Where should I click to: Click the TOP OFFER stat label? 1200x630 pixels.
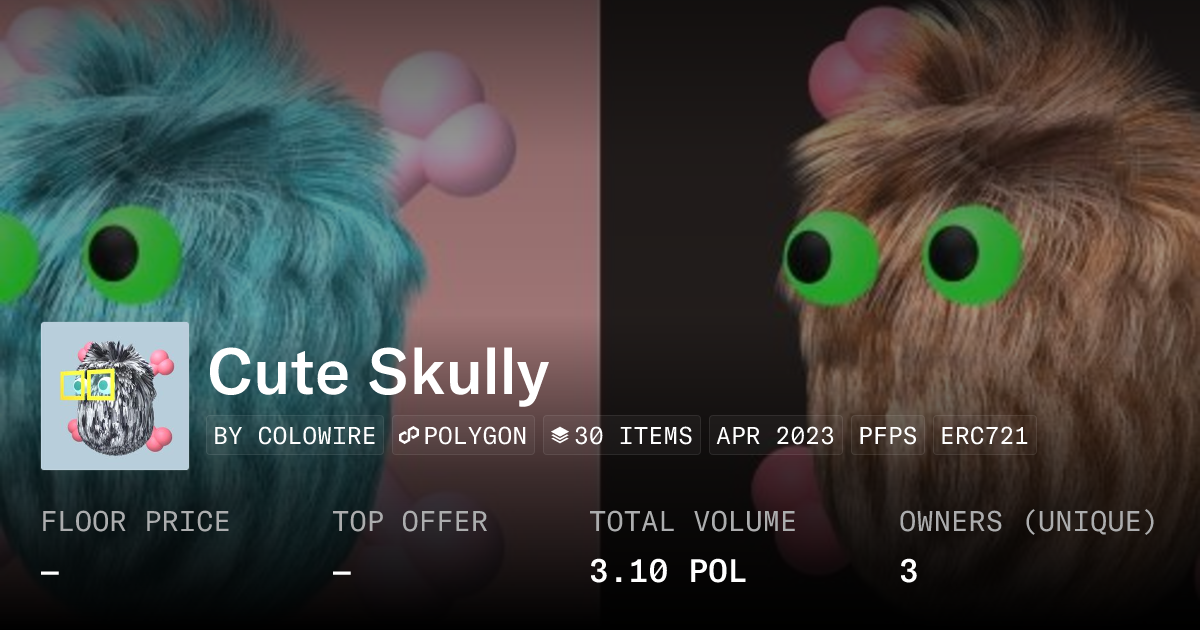tap(410, 522)
